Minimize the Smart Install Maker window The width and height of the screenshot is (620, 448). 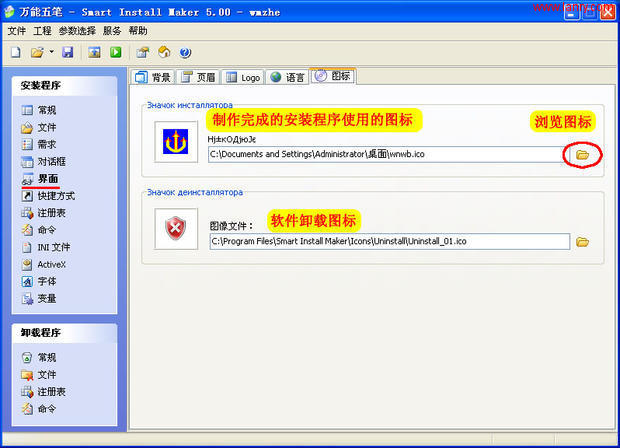click(x=571, y=13)
